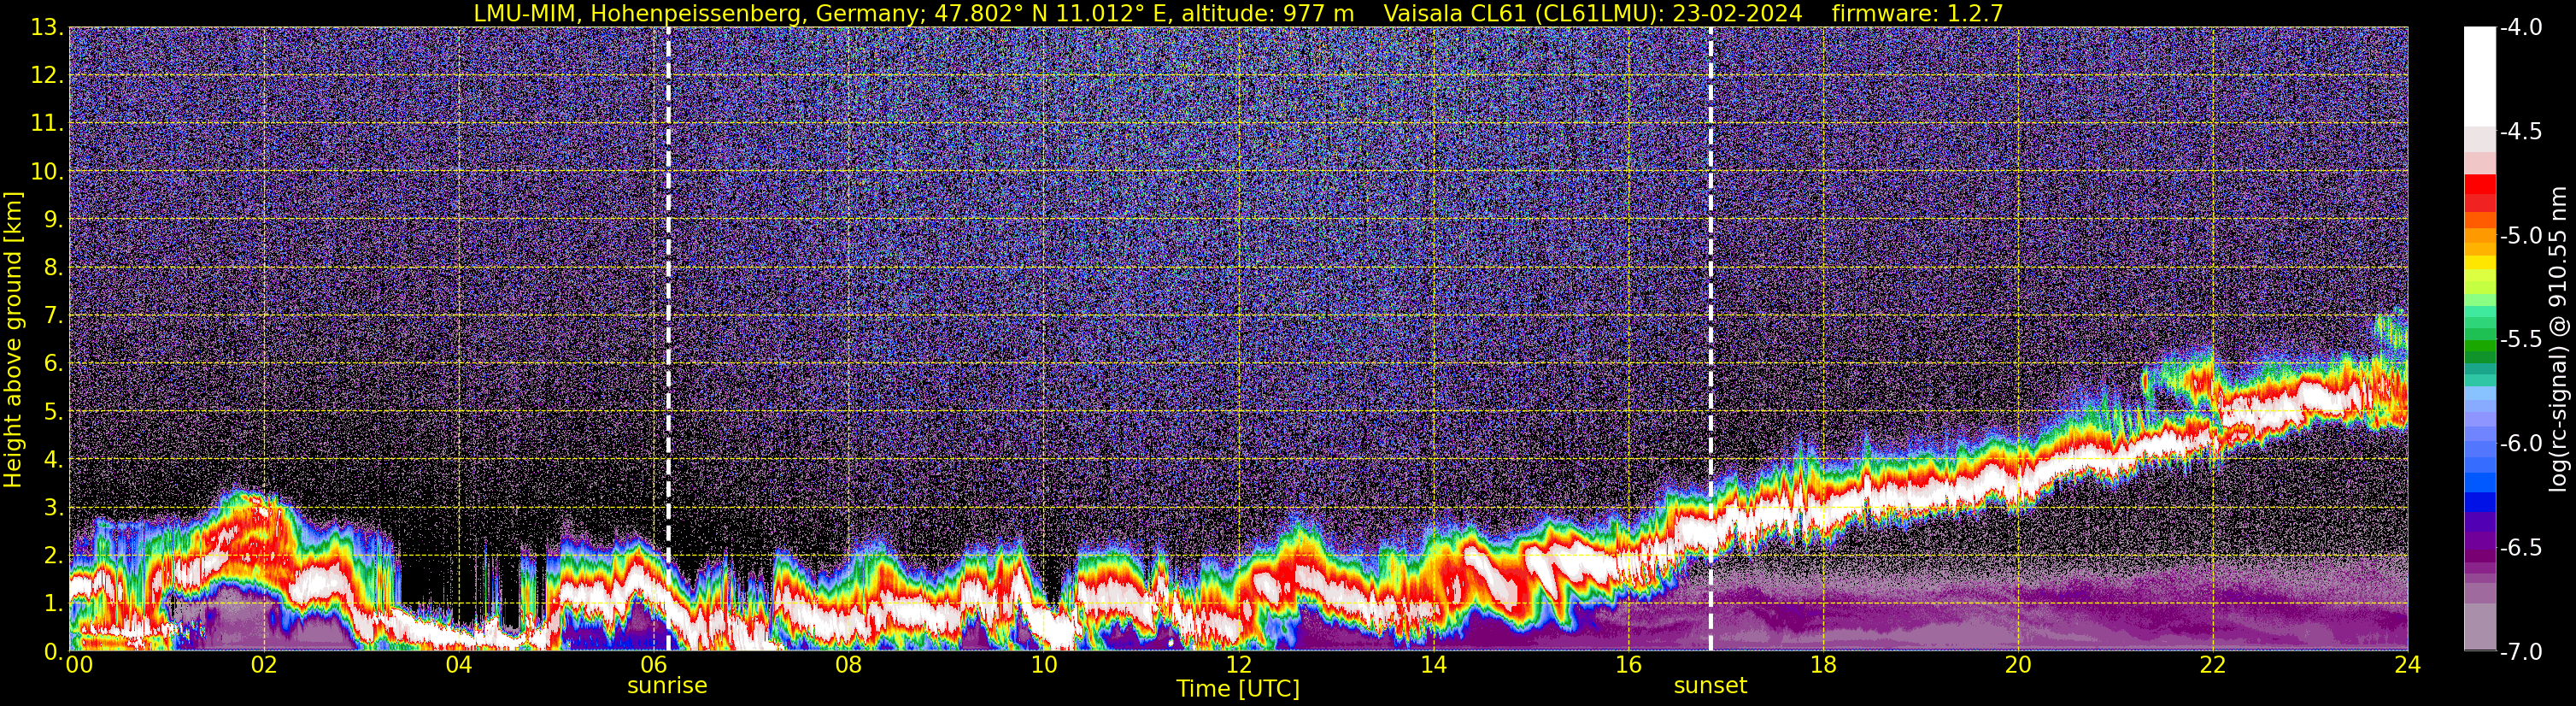Click the time axis tick '06'

click(653, 665)
